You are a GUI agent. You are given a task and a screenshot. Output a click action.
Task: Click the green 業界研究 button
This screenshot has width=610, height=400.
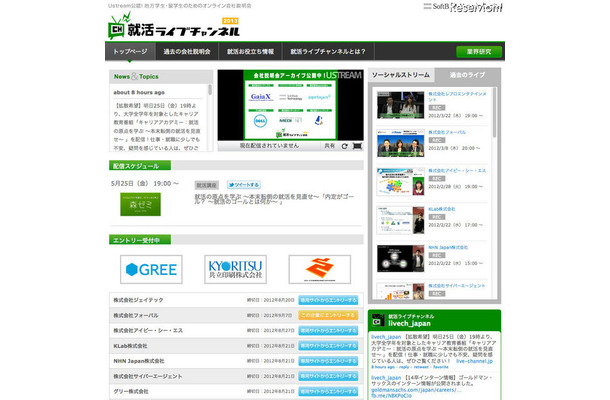click(479, 51)
